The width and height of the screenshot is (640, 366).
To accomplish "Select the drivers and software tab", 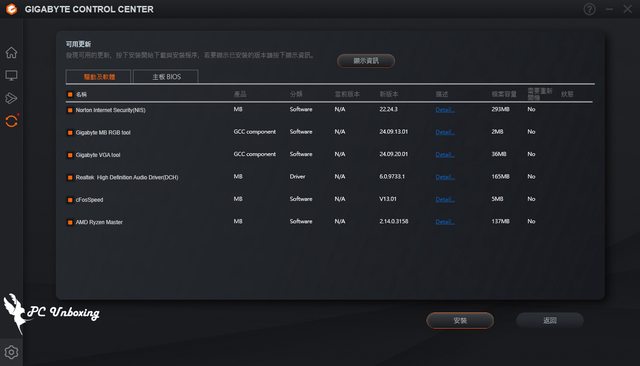I will (x=99, y=77).
